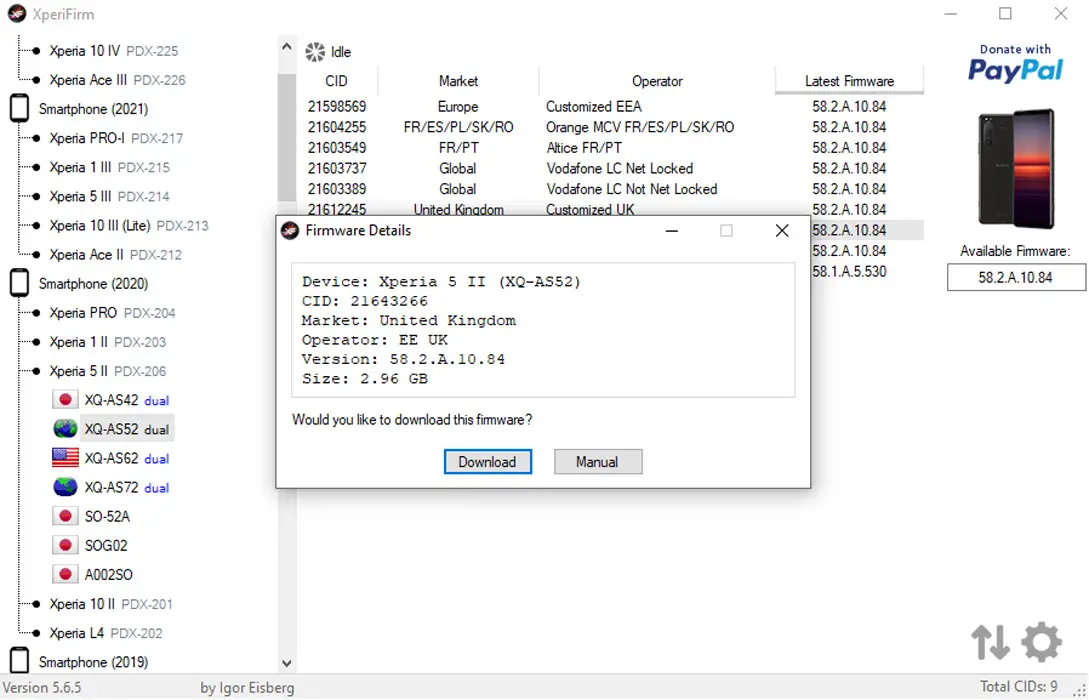The width and height of the screenshot is (1089, 700).
Task: Select the Japan flag beside XQ-AS42
Action: click(x=65, y=400)
